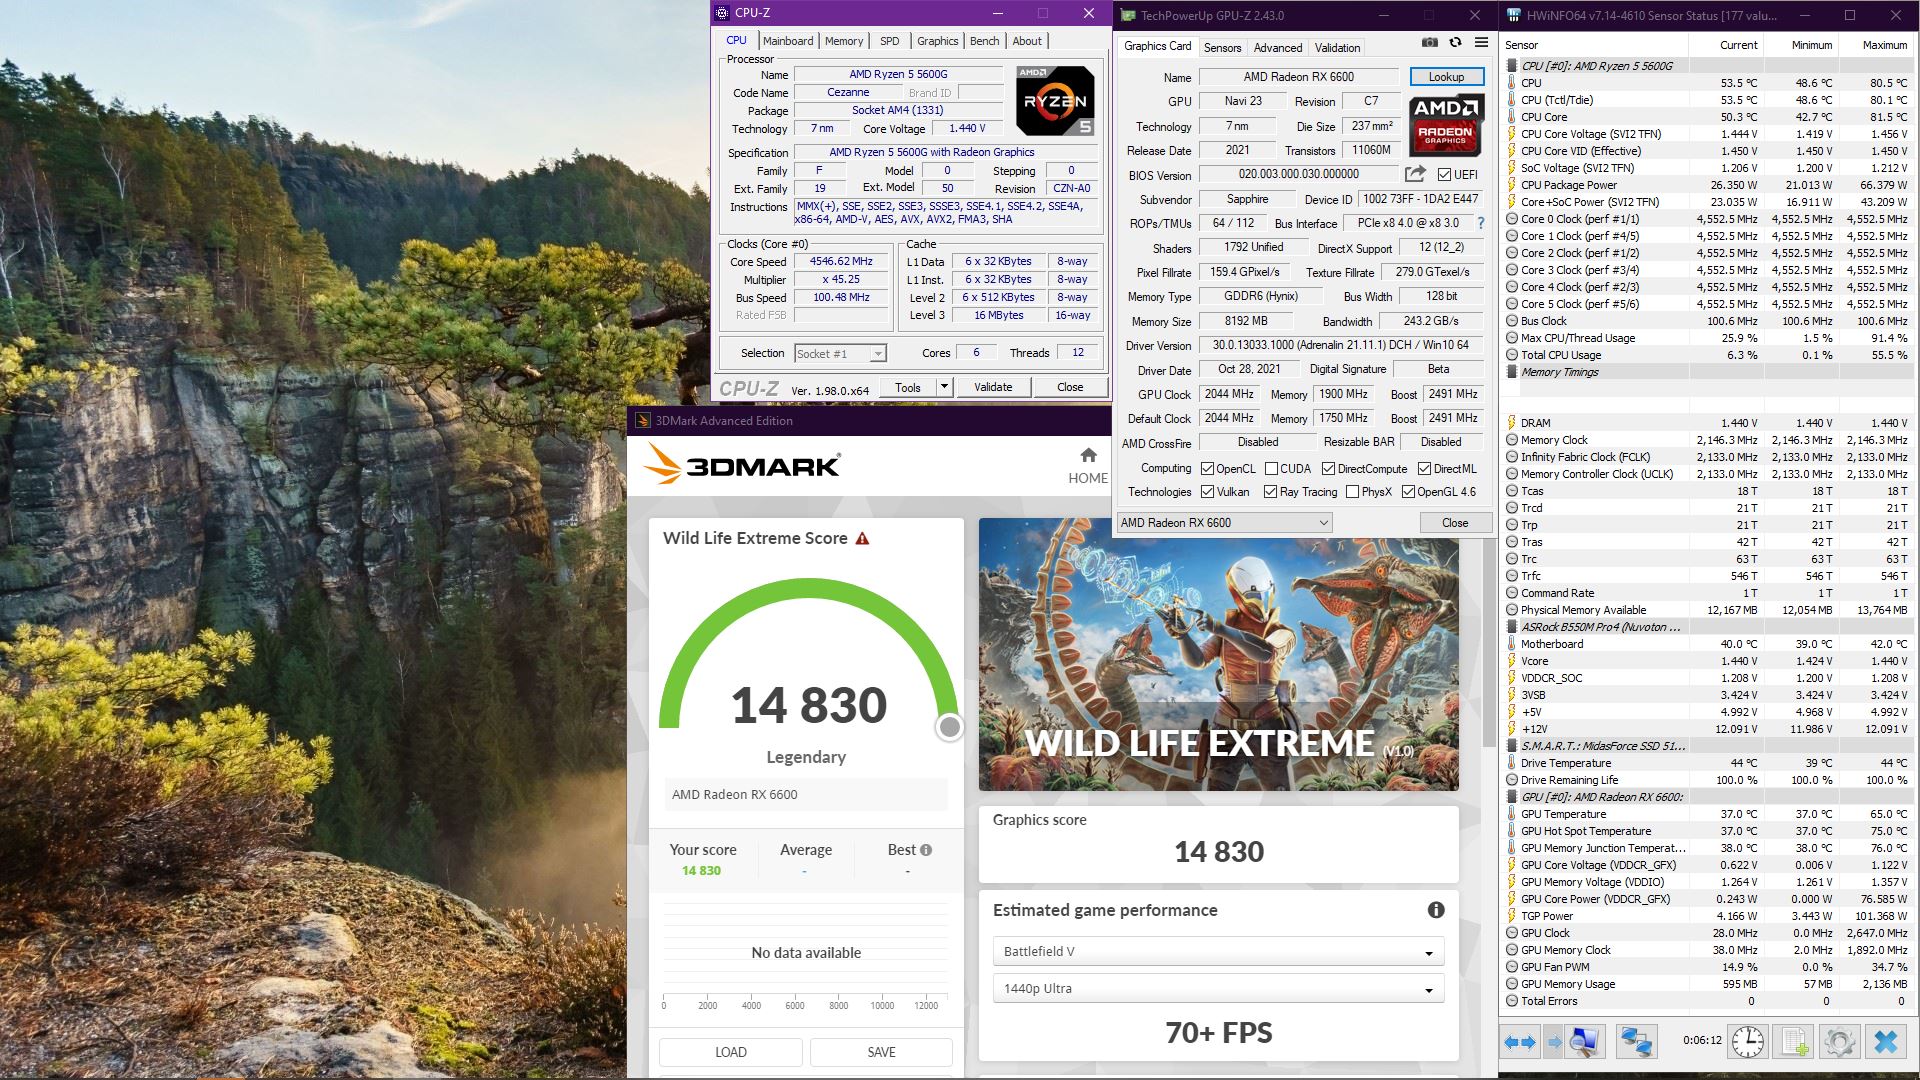The image size is (1920, 1080).
Task: Click the PCIe bus interface question mark
Action: click(1481, 223)
